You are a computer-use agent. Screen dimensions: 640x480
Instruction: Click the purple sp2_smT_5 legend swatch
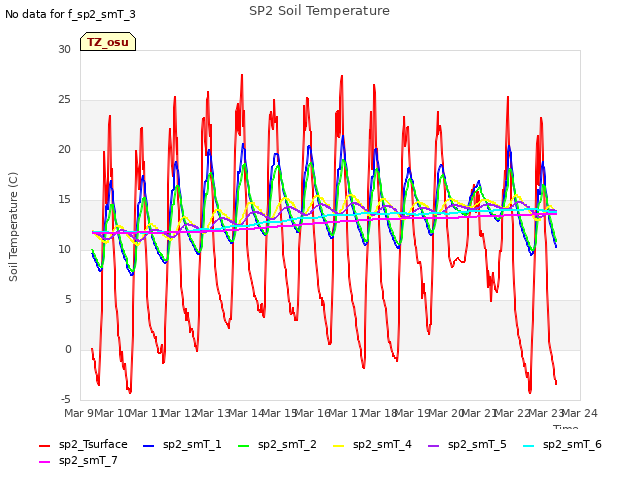coord(433,446)
